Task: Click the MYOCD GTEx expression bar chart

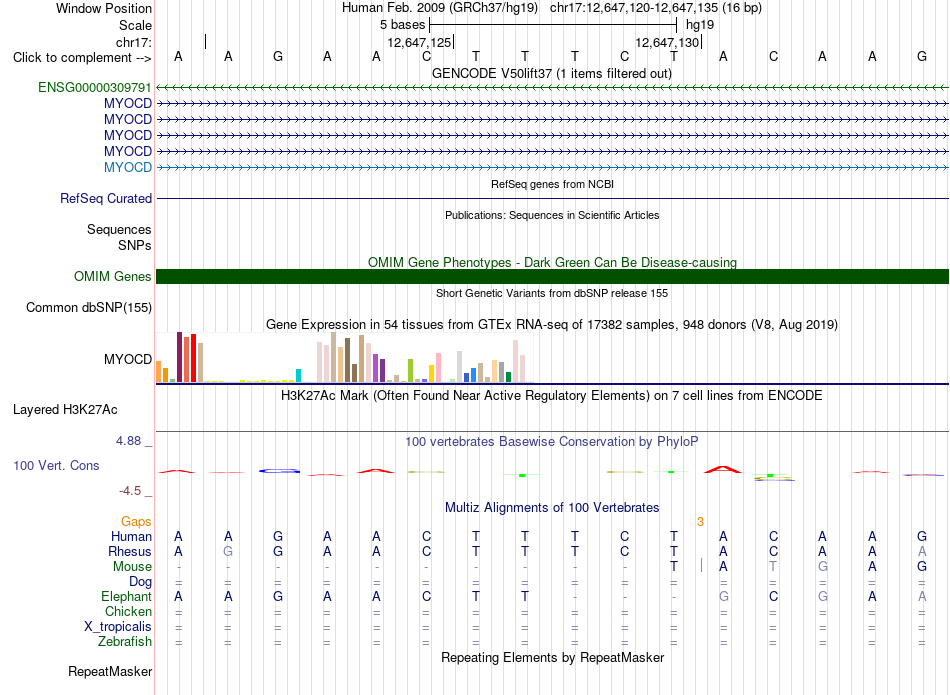Action: pyautogui.click(x=344, y=357)
